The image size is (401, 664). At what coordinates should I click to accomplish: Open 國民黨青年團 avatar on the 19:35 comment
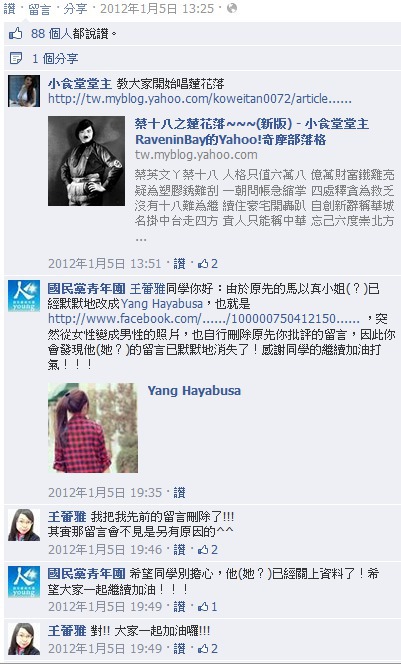click(24, 296)
